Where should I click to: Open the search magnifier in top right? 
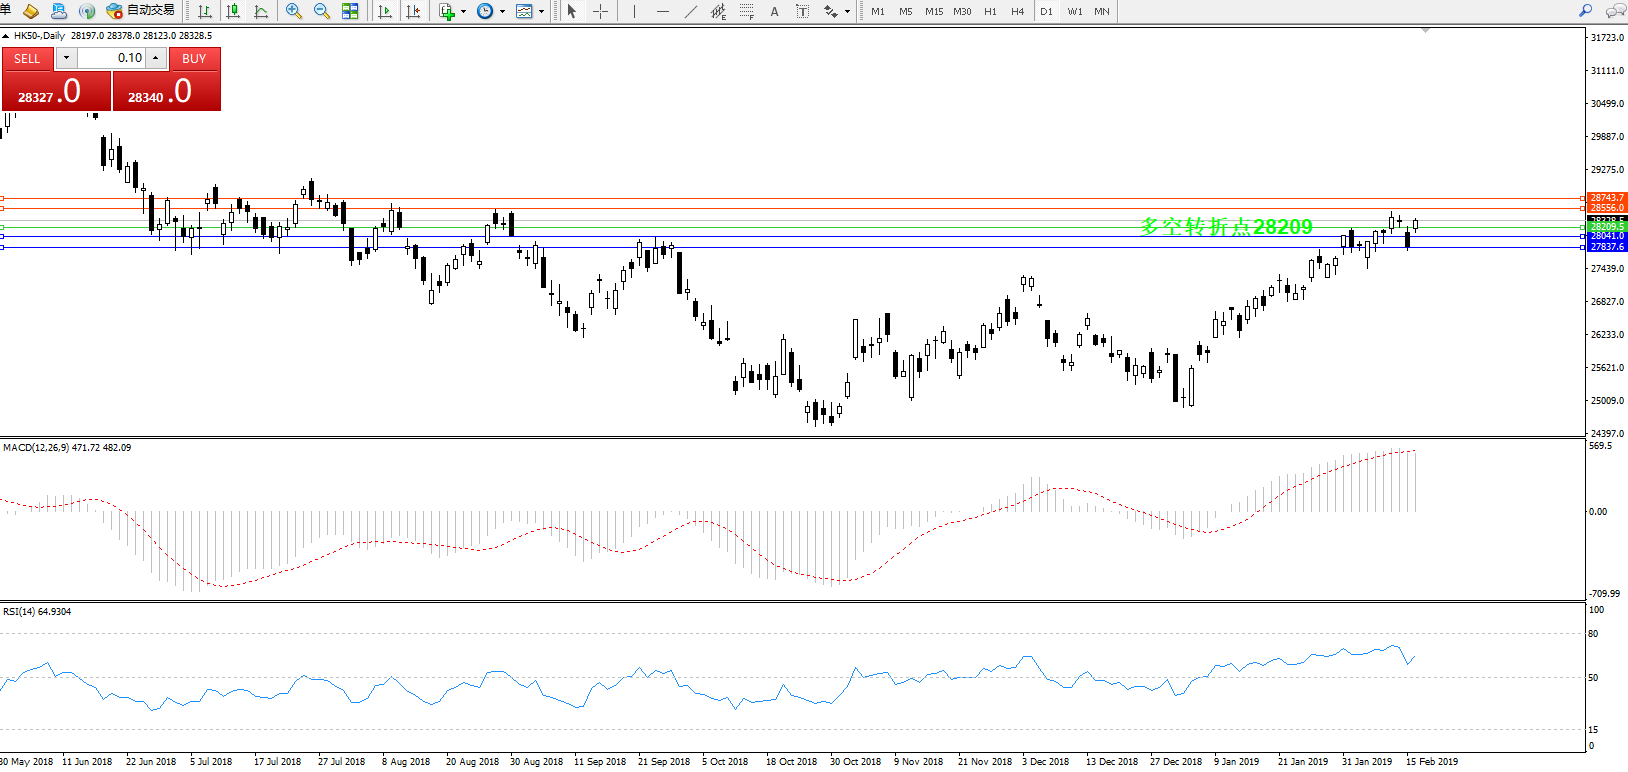pos(1585,11)
